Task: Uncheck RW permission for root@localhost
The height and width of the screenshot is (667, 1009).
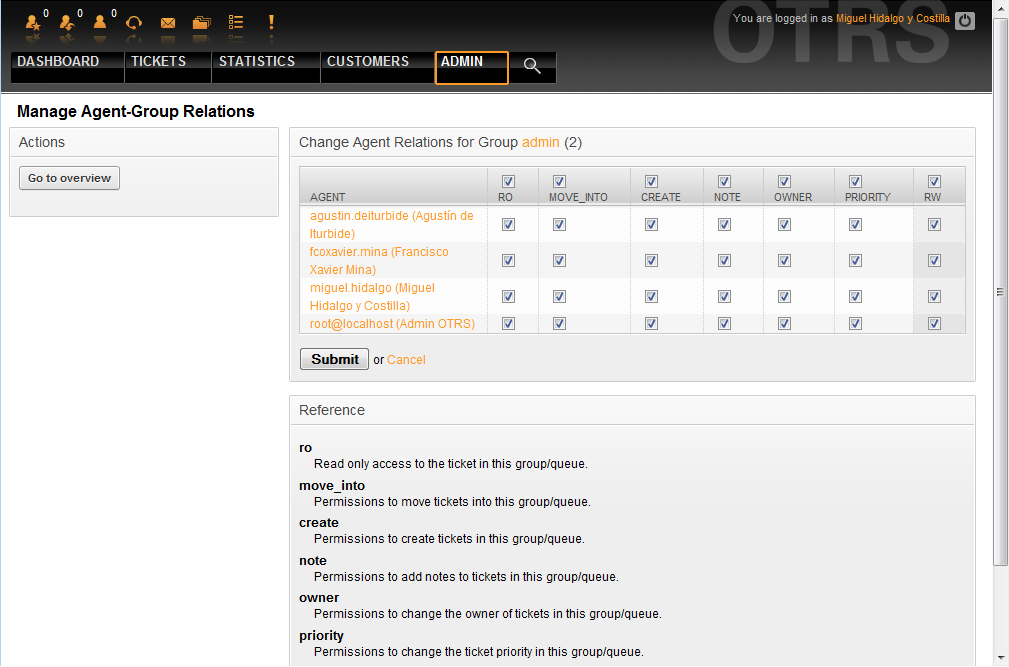Action: (934, 323)
